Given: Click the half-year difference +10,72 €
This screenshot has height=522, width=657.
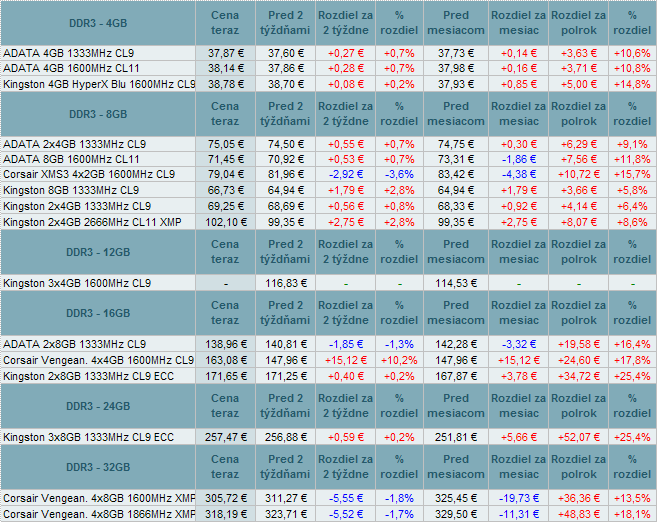Looking at the screenshot, I should [x=579, y=175].
